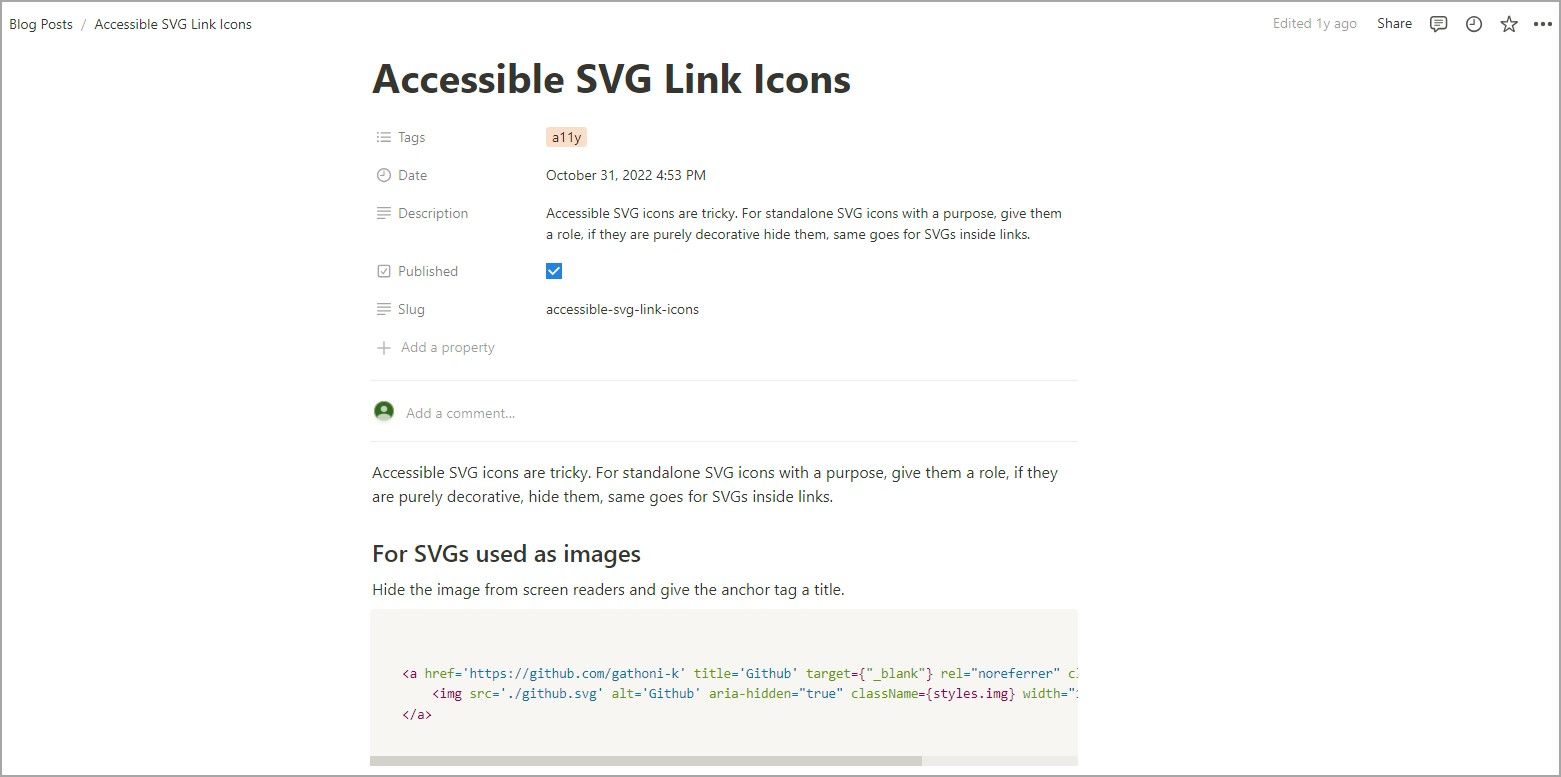The image size is (1561, 777).
Task: Click the Slug property text icon
Action: [384, 309]
